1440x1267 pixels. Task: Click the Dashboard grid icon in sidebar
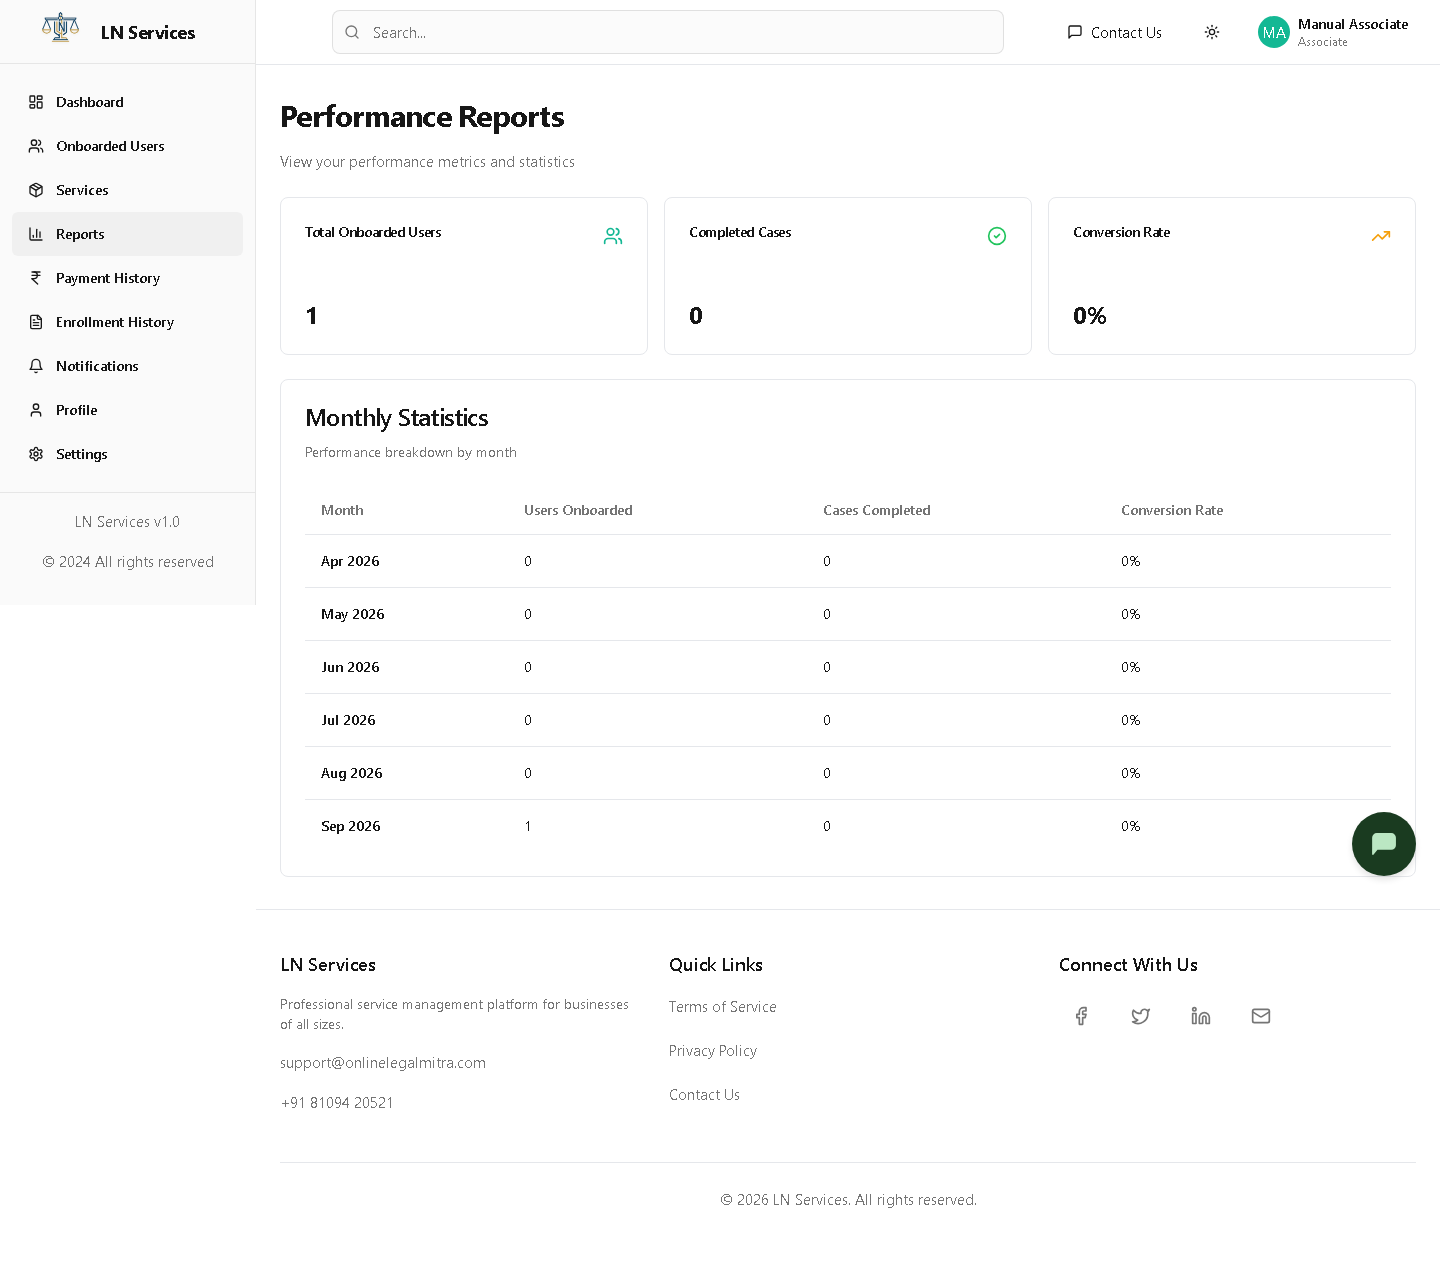pyautogui.click(x=36, y=102)
